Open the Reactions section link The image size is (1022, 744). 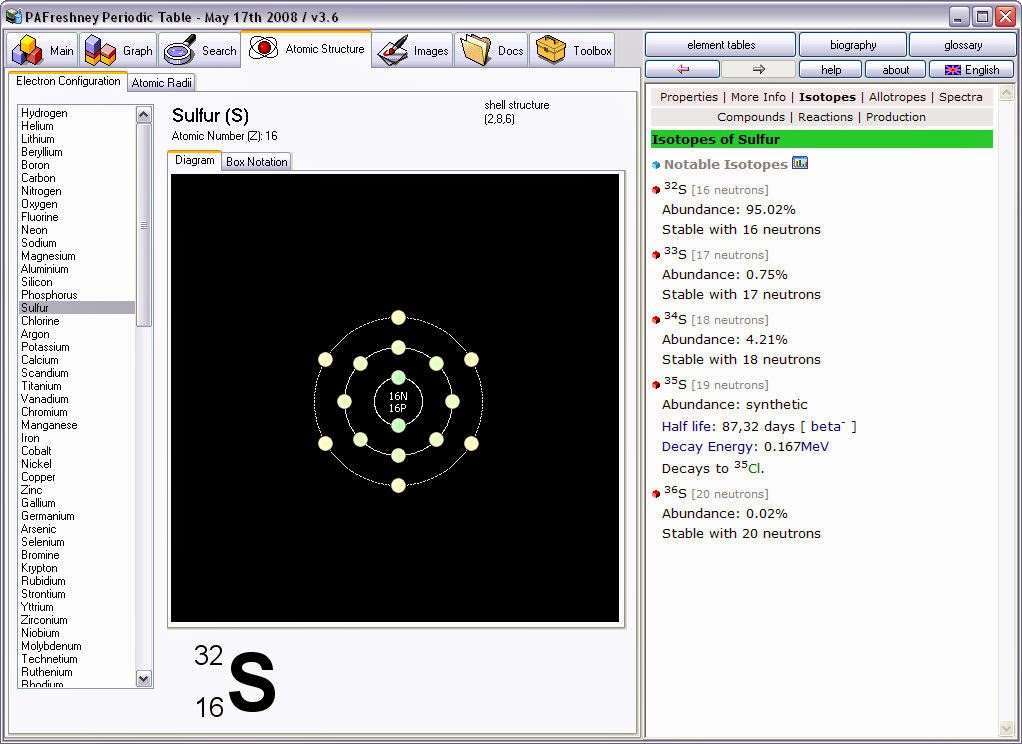pyautogui.click(x=825, y=117)
